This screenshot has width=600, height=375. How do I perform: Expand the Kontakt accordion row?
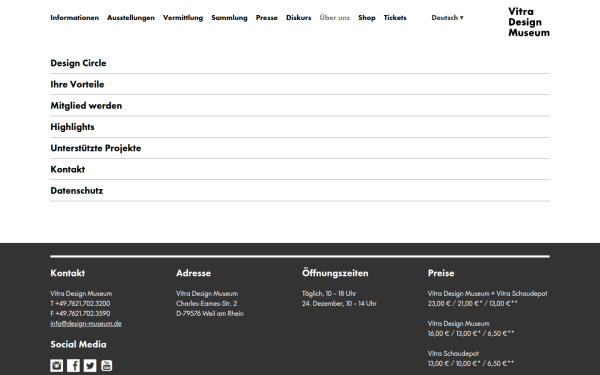point(300,169)
